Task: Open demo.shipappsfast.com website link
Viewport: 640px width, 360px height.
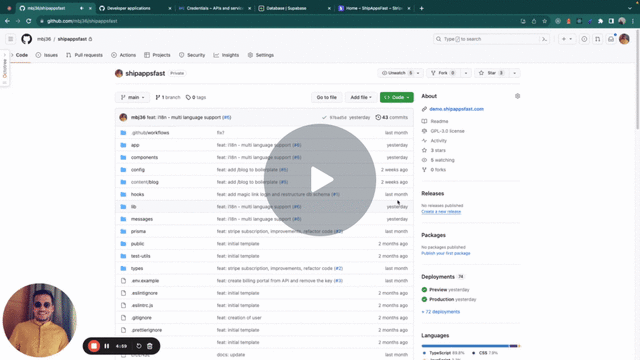Action: tap(456, 109)
